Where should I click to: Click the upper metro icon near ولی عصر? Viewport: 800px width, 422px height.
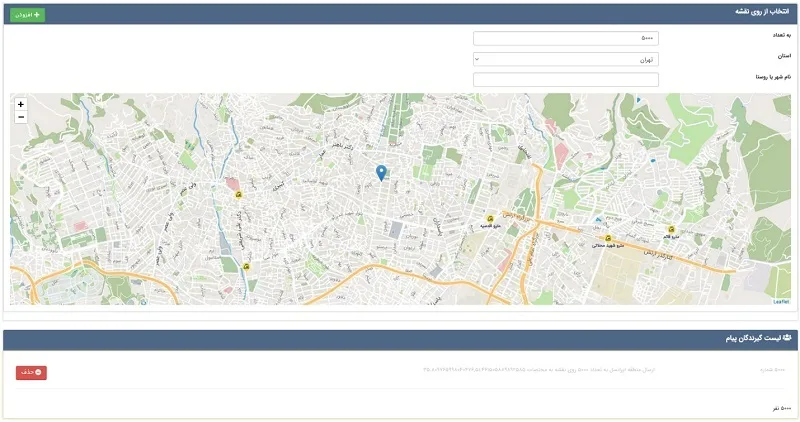tap(238, 194)
